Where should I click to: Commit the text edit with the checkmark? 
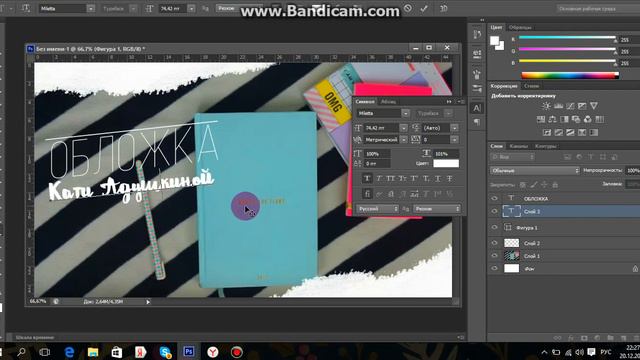click(424, 9)
